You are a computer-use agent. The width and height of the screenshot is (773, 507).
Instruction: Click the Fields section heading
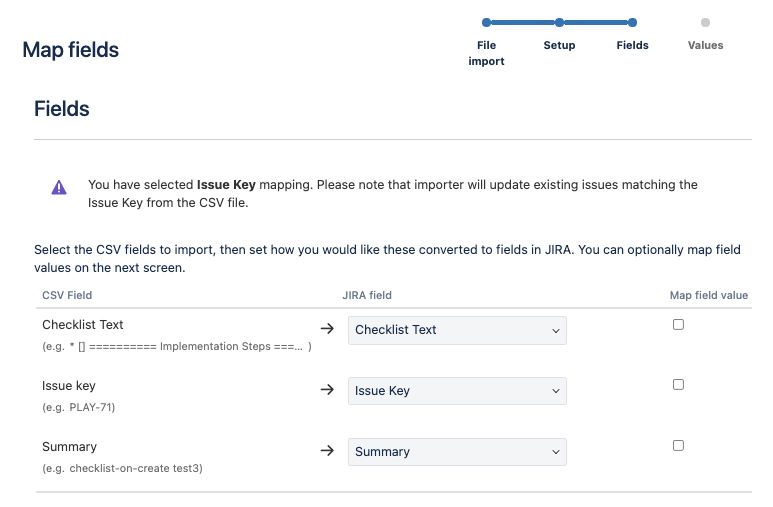(62, 109)
